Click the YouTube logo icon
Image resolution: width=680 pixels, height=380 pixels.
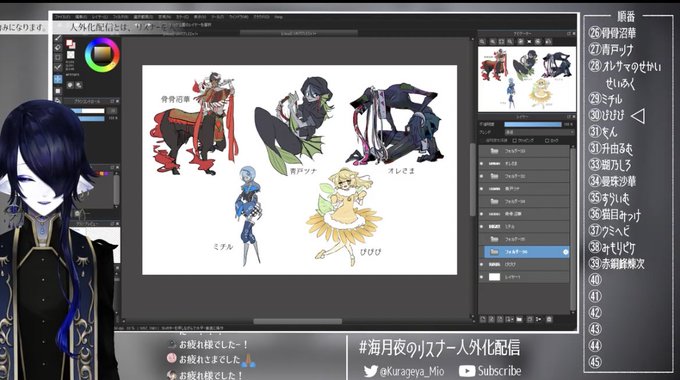(x=467, y=371)
